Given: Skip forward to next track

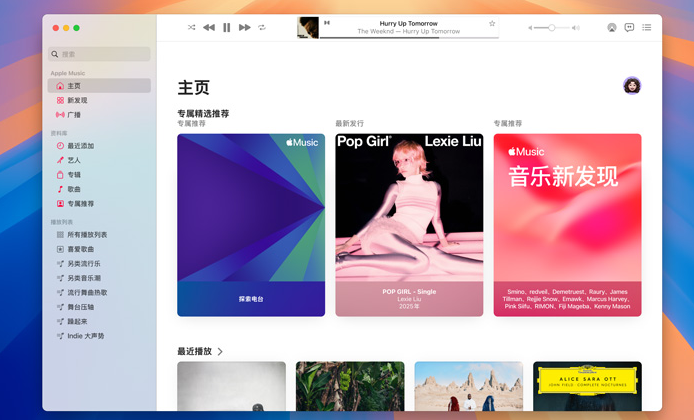Looking at the screenshot, I should coord(244,27).
